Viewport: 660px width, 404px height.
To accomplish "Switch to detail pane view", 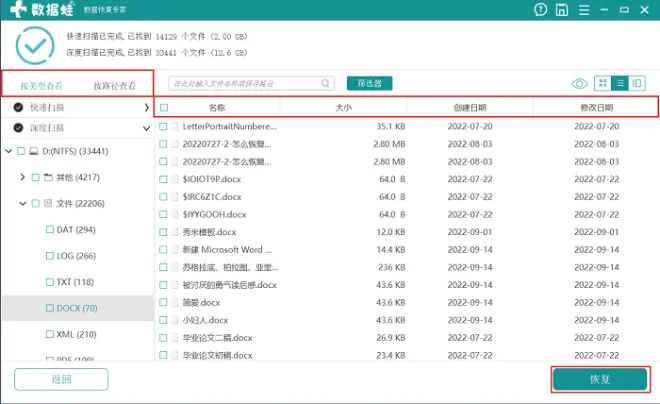I will pos(637,83).
